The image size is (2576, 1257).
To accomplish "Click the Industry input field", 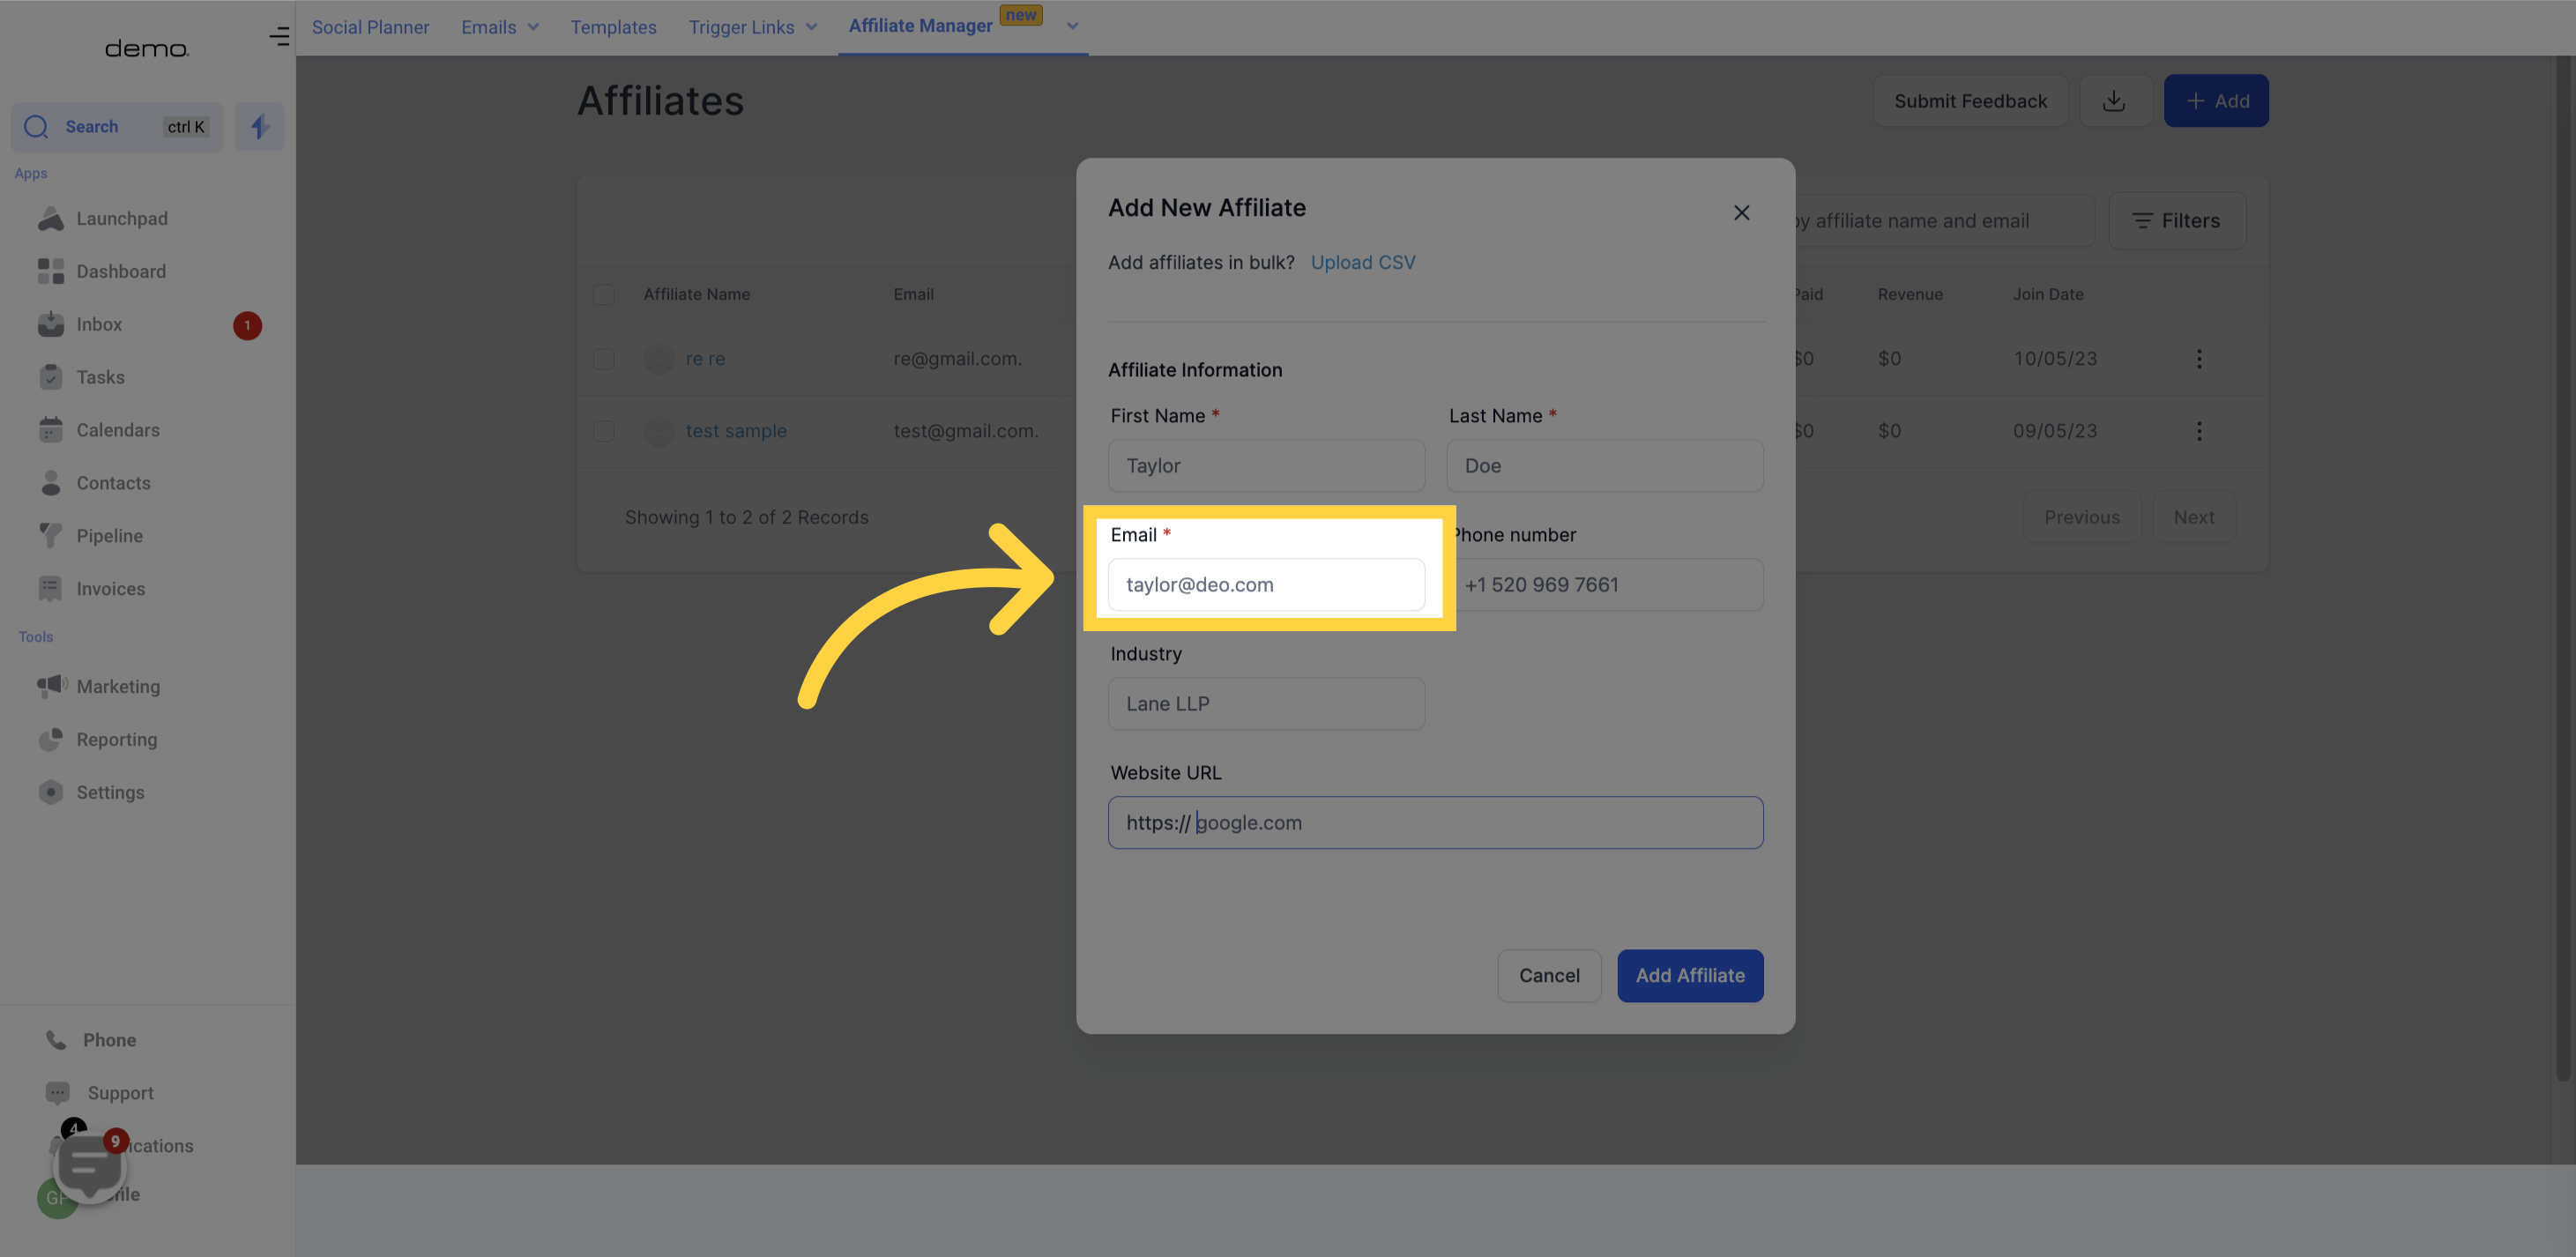I will click(1266, 704).
